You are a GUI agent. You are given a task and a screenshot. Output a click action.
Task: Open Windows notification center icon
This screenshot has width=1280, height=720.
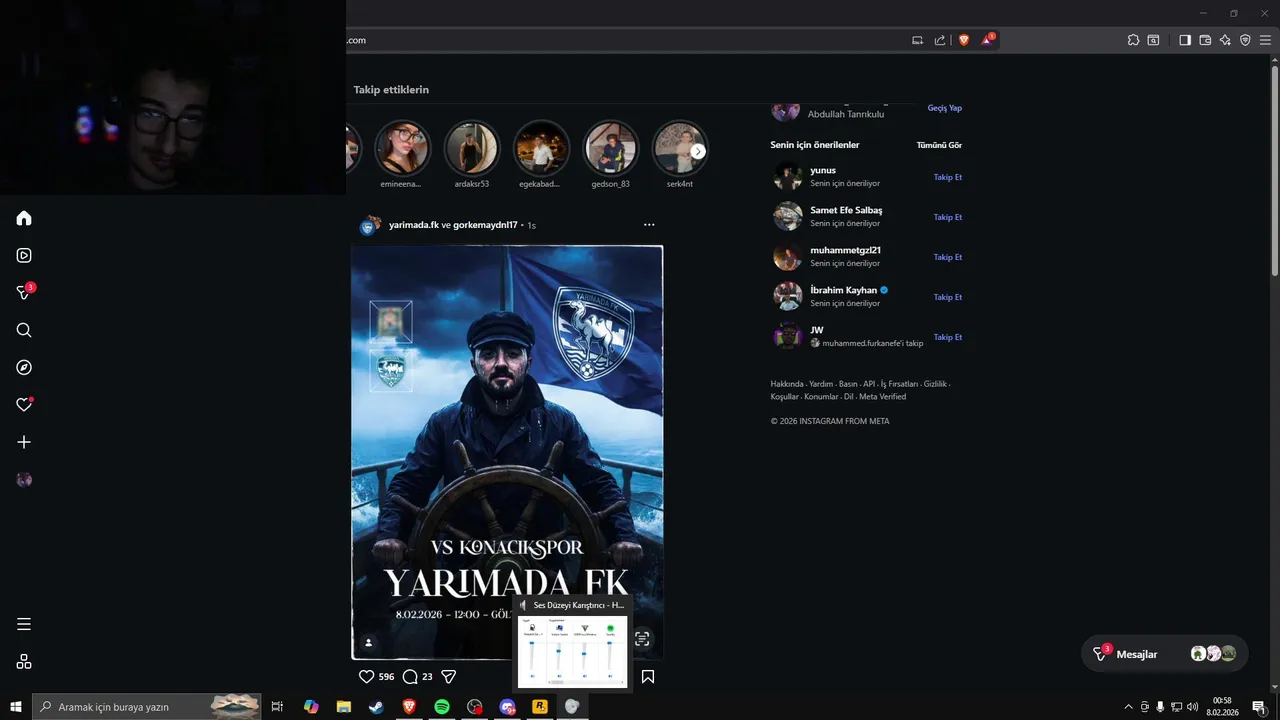1259,707
